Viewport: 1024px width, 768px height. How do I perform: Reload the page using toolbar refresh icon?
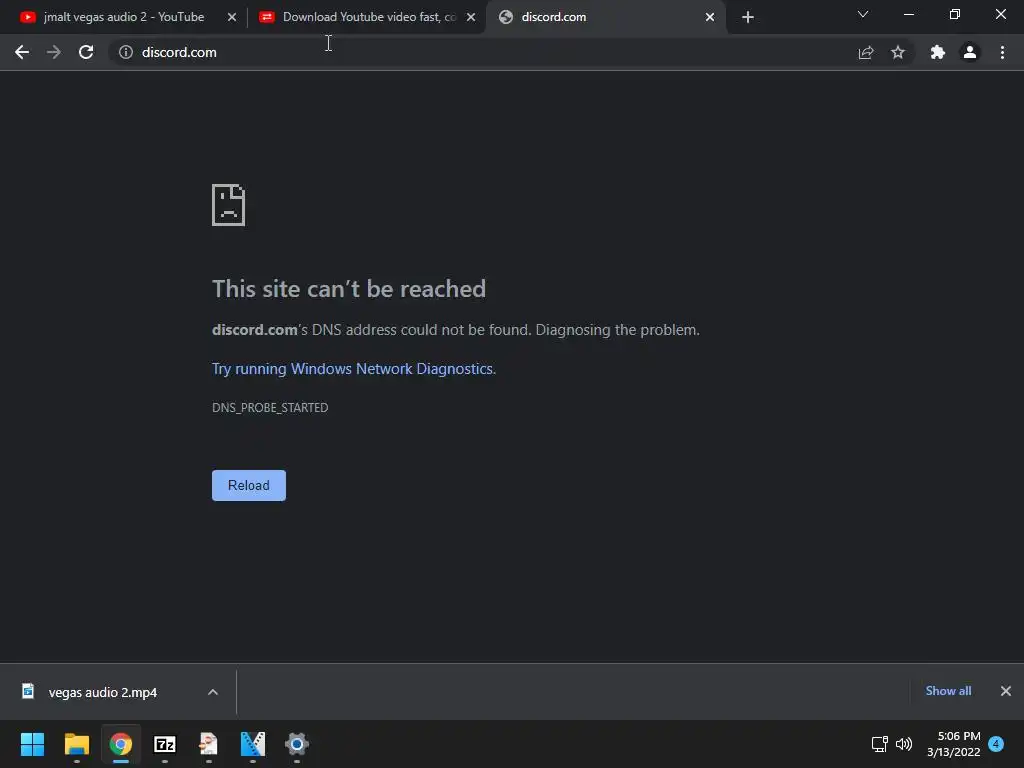[x=86, y=52]
